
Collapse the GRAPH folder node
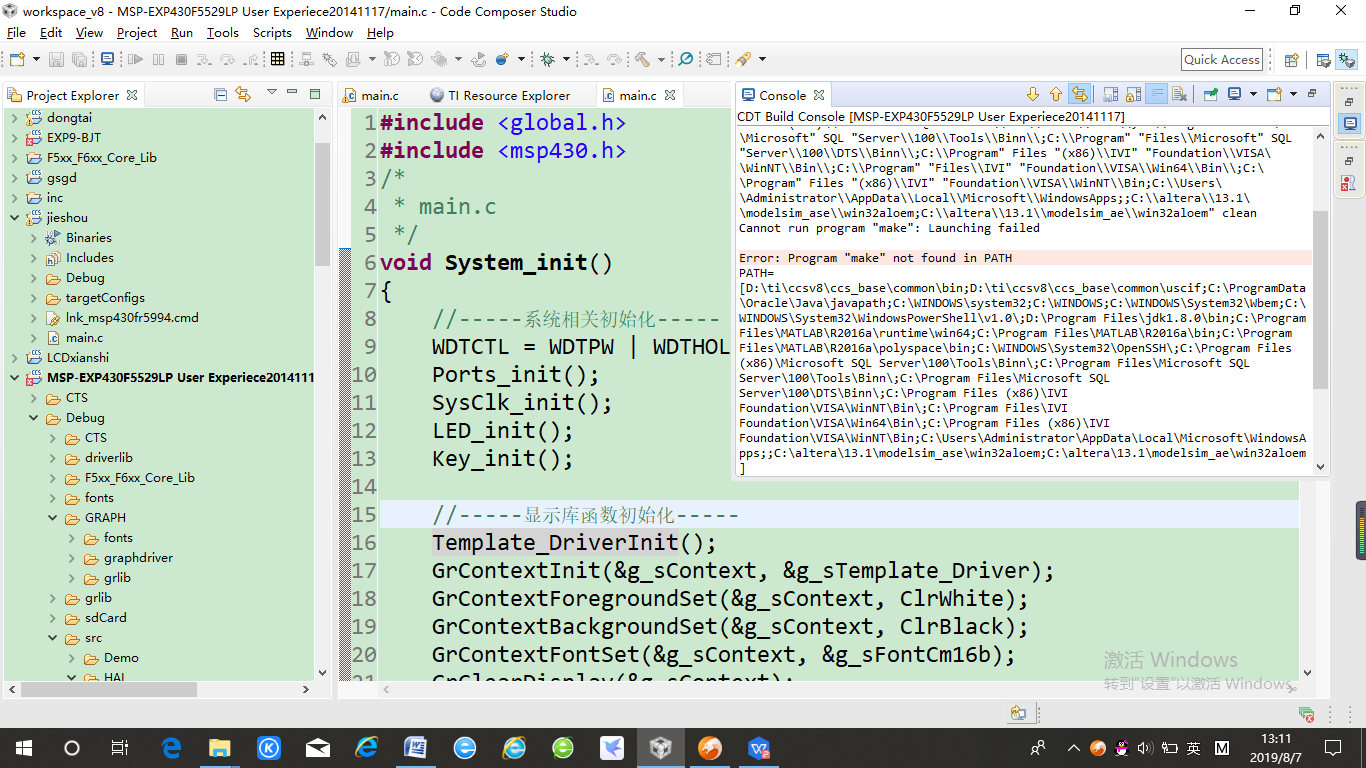click(x=53, y=517)
